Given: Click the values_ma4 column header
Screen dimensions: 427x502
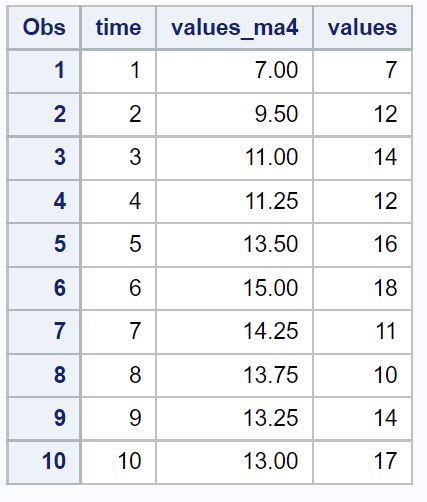Looking at the screenshot, I should pyautogui.click(x=234, y=27).
